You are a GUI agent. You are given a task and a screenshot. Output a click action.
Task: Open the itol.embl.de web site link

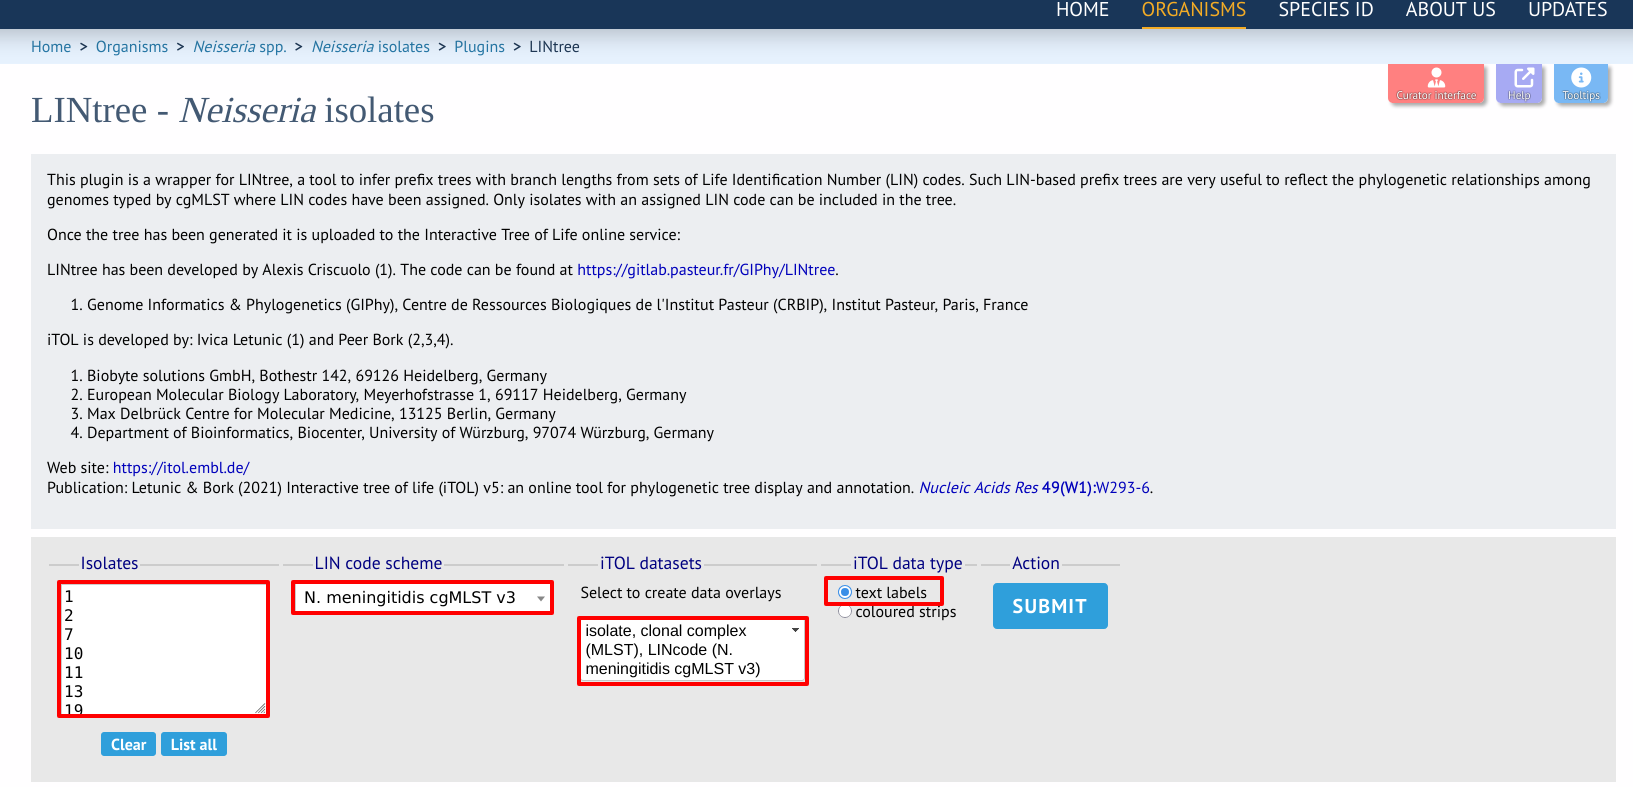click(181, 468)
